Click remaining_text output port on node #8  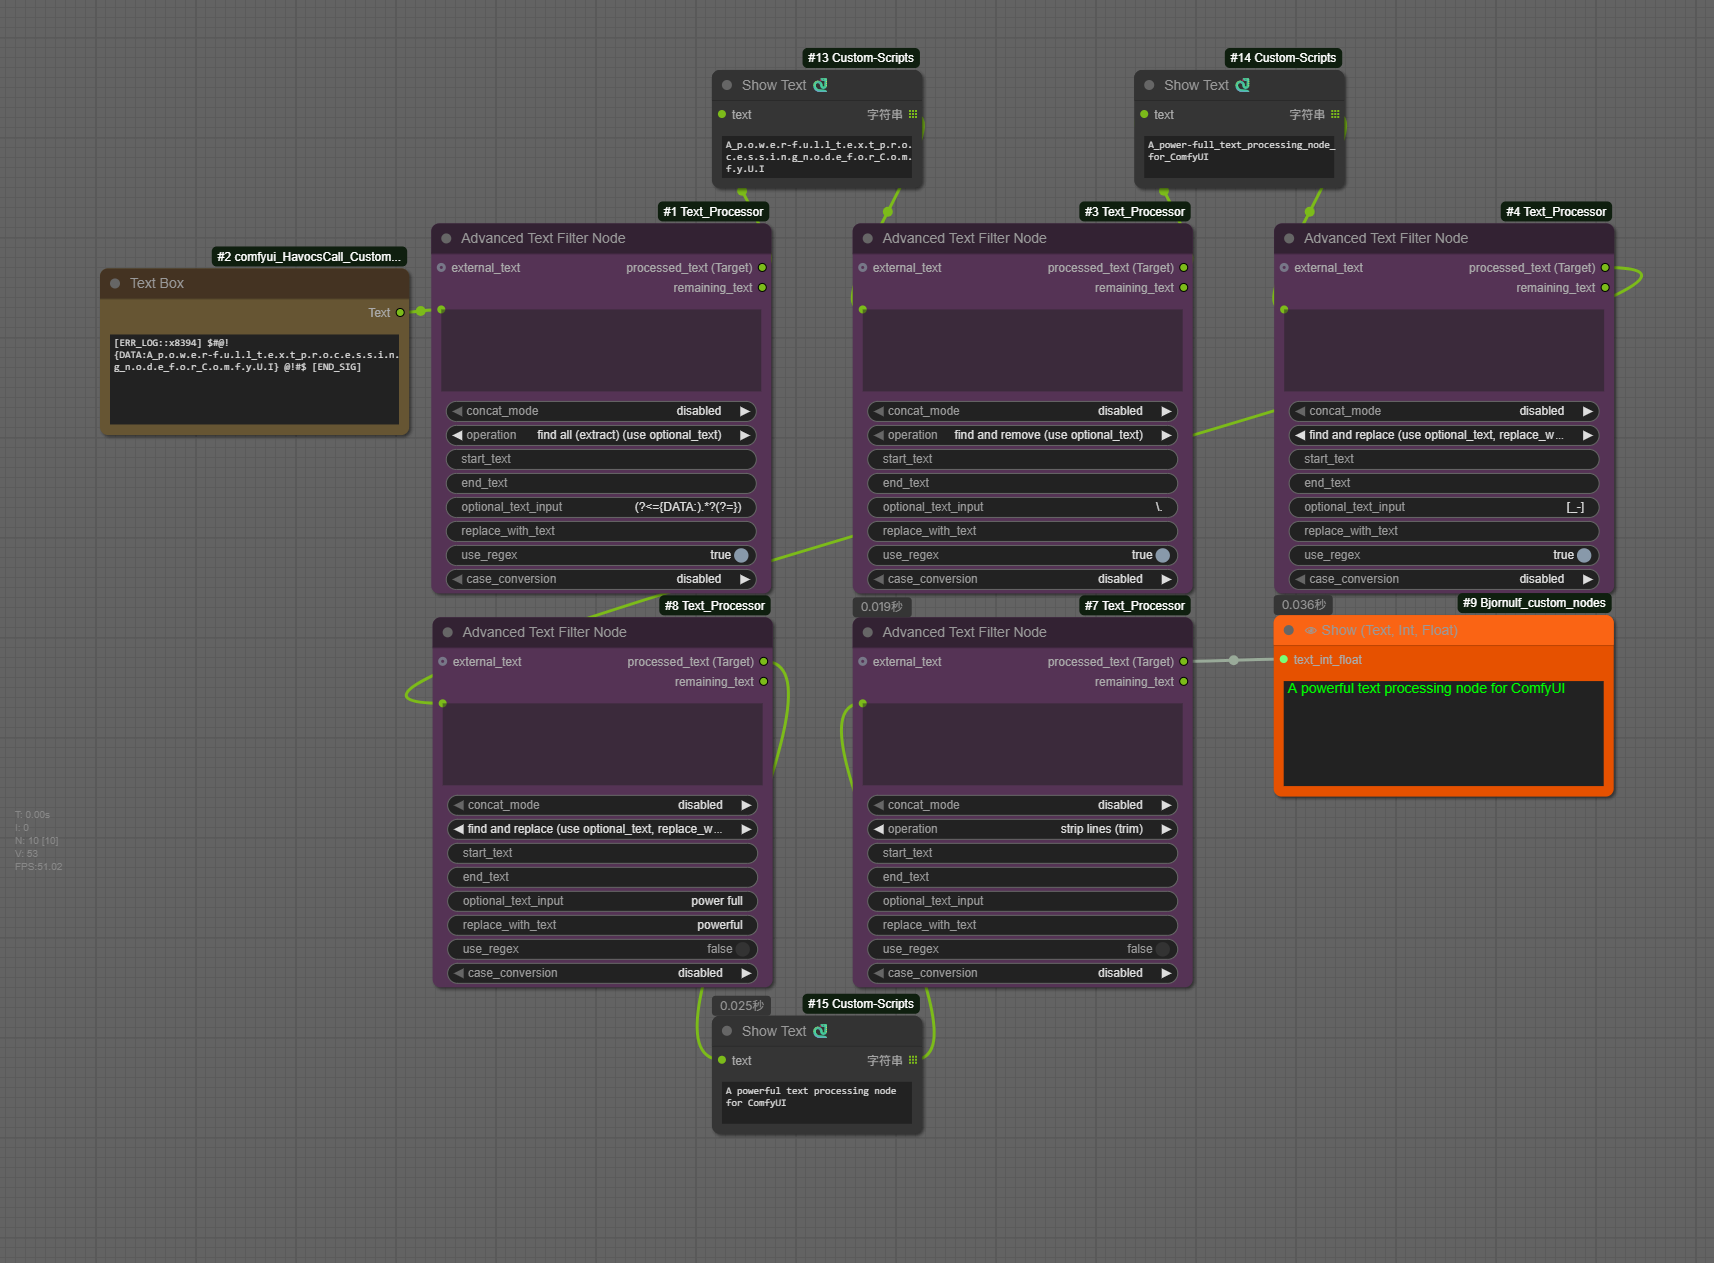click(764, 681)
